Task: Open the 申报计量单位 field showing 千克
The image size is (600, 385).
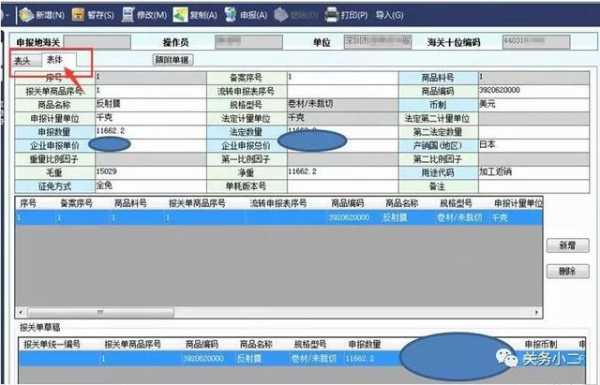Action: [151, 119]
